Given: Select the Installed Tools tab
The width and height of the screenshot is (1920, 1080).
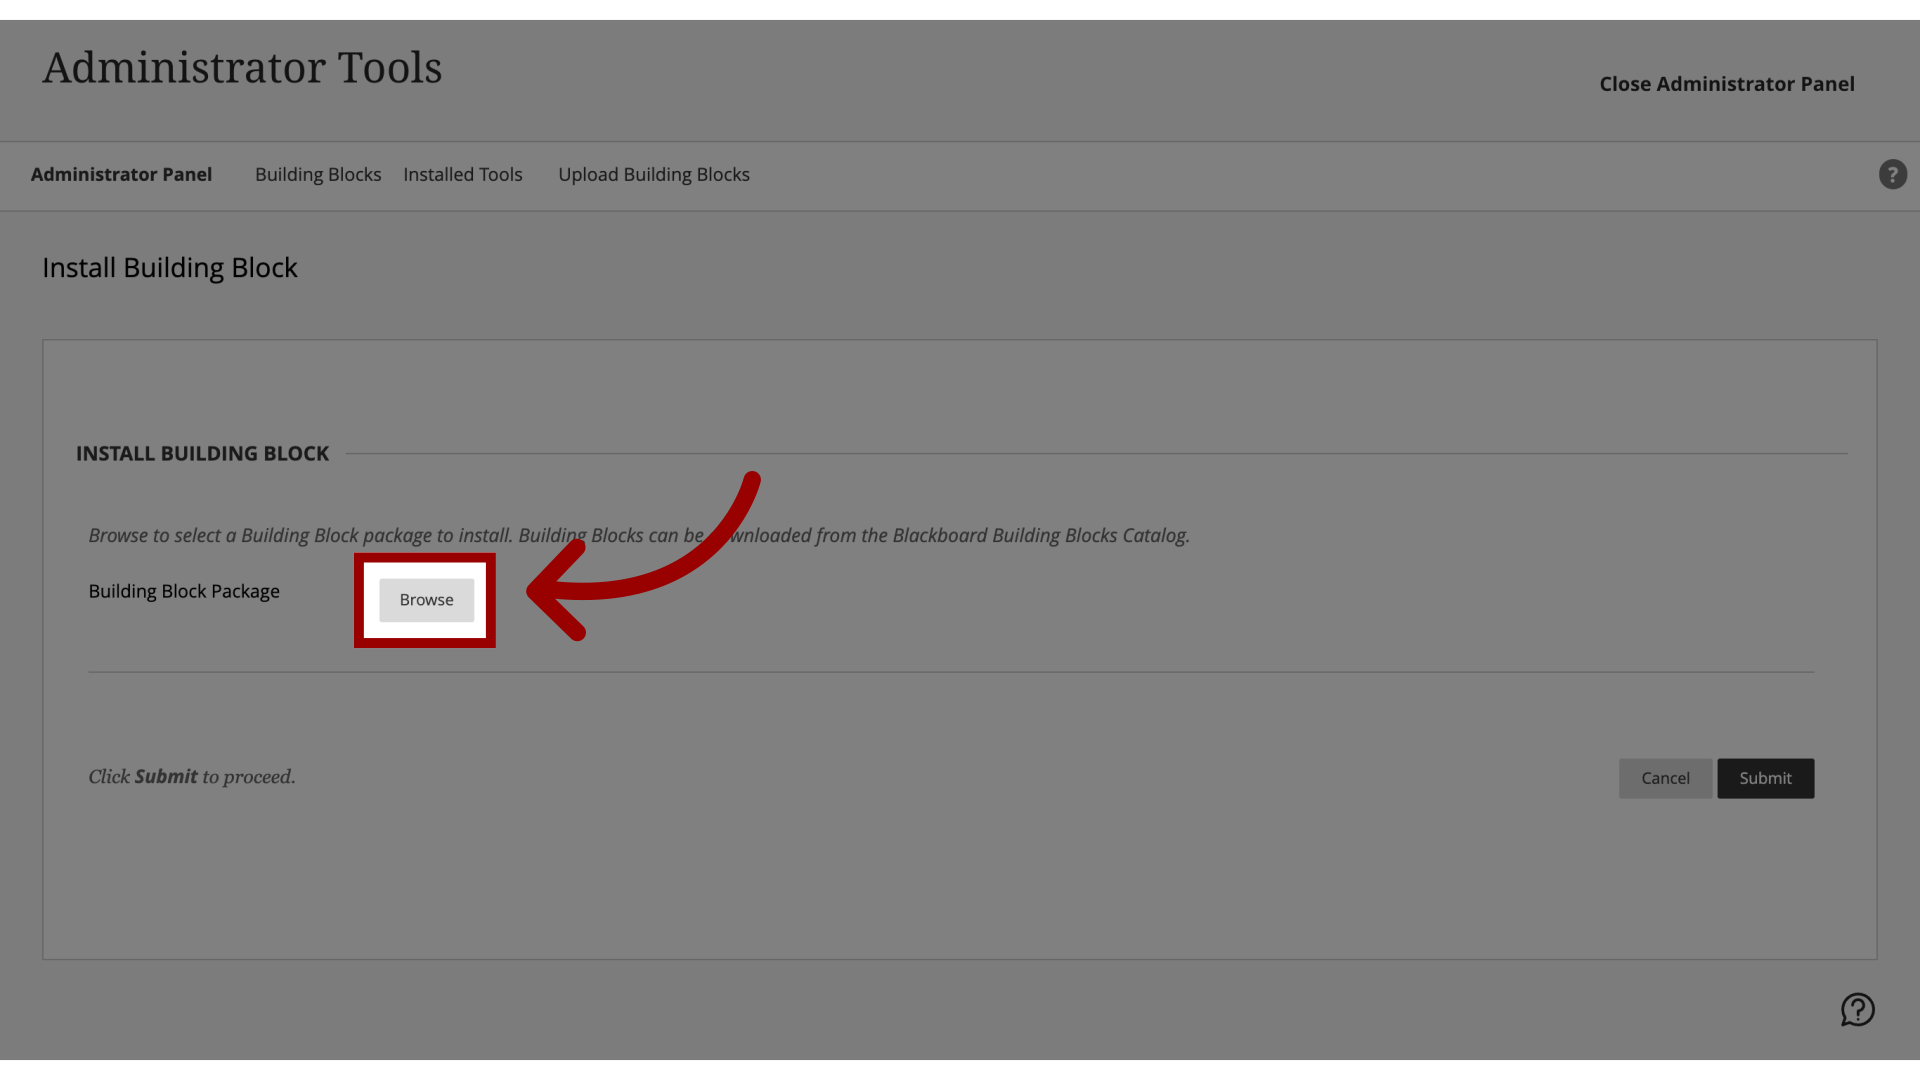Looking at the screenshot, I should tap(462, 174).
